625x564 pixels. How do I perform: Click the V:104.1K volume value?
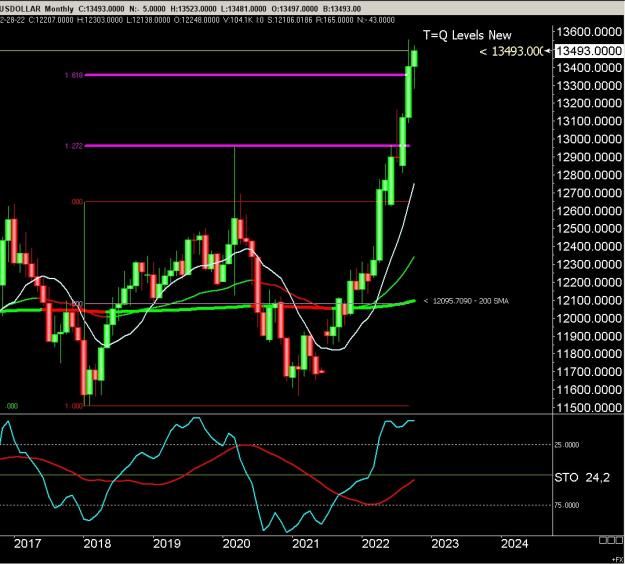coord(238,20)
